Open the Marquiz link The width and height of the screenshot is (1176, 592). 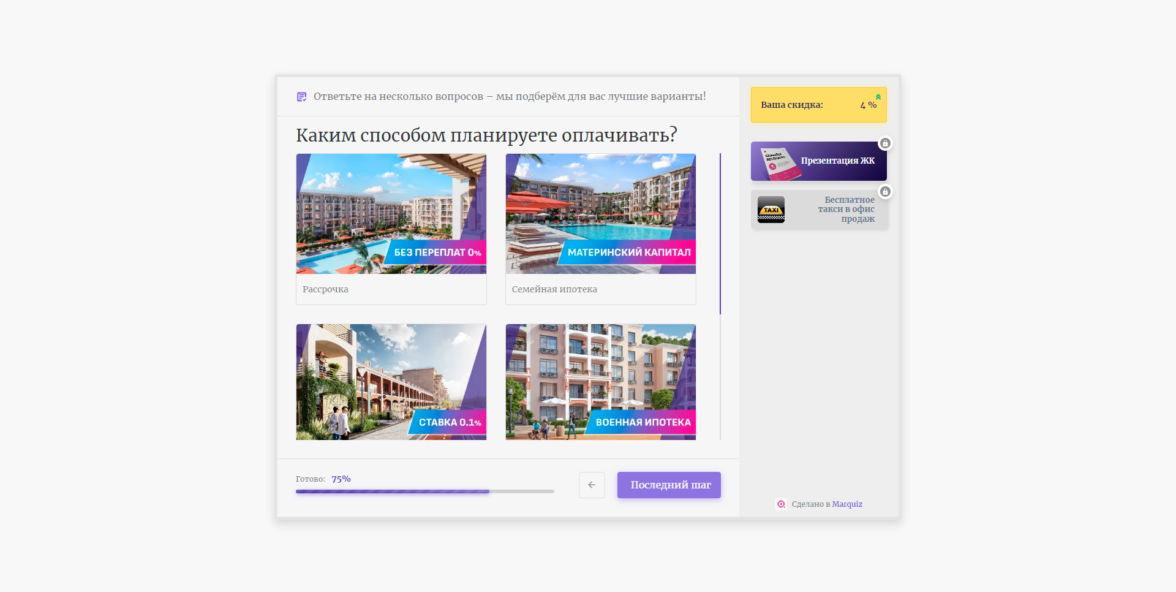click(847, 504)
